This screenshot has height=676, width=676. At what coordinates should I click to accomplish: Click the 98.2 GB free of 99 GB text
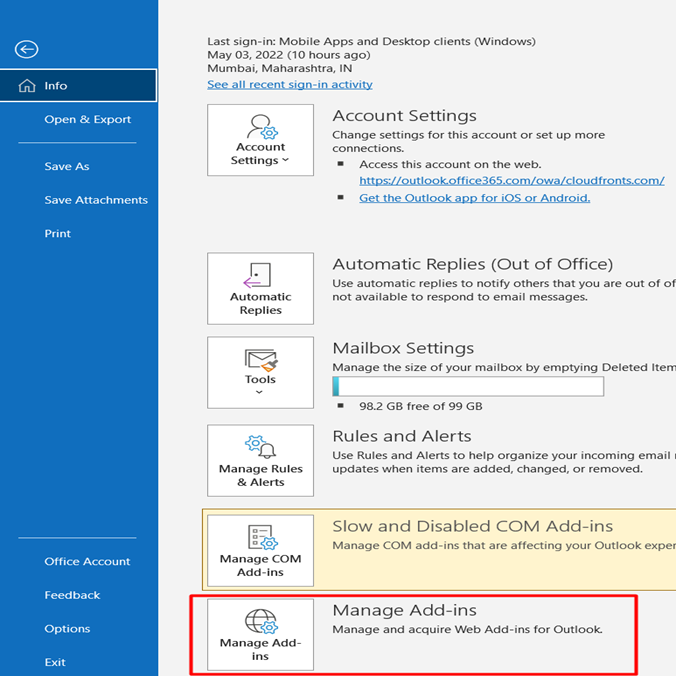[421, 406]
